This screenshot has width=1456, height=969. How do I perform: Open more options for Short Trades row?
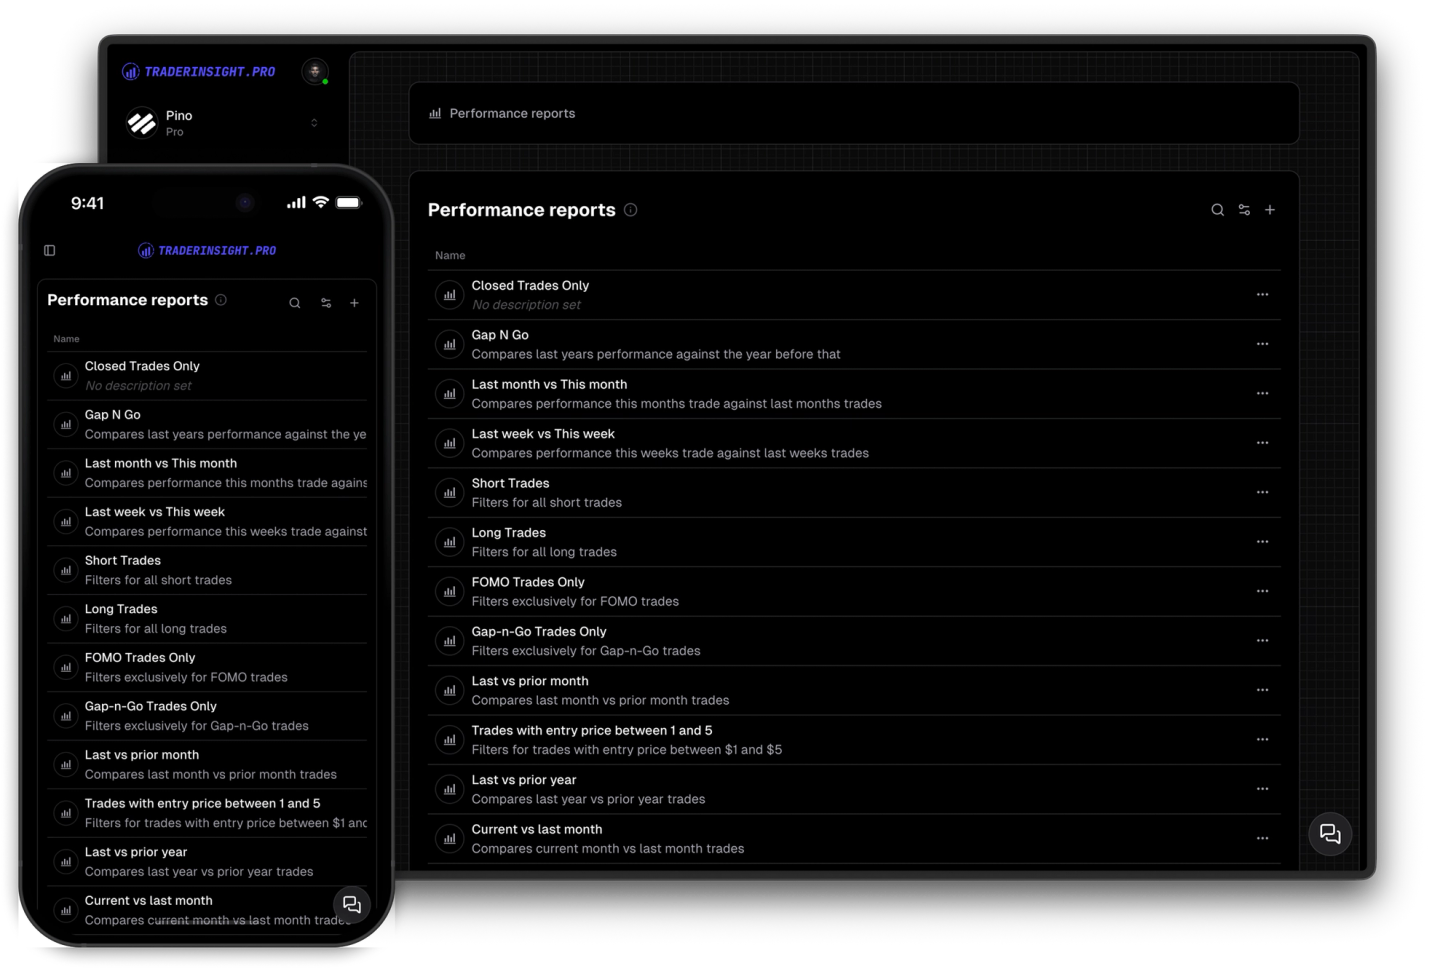click(x=1263, y=493)
